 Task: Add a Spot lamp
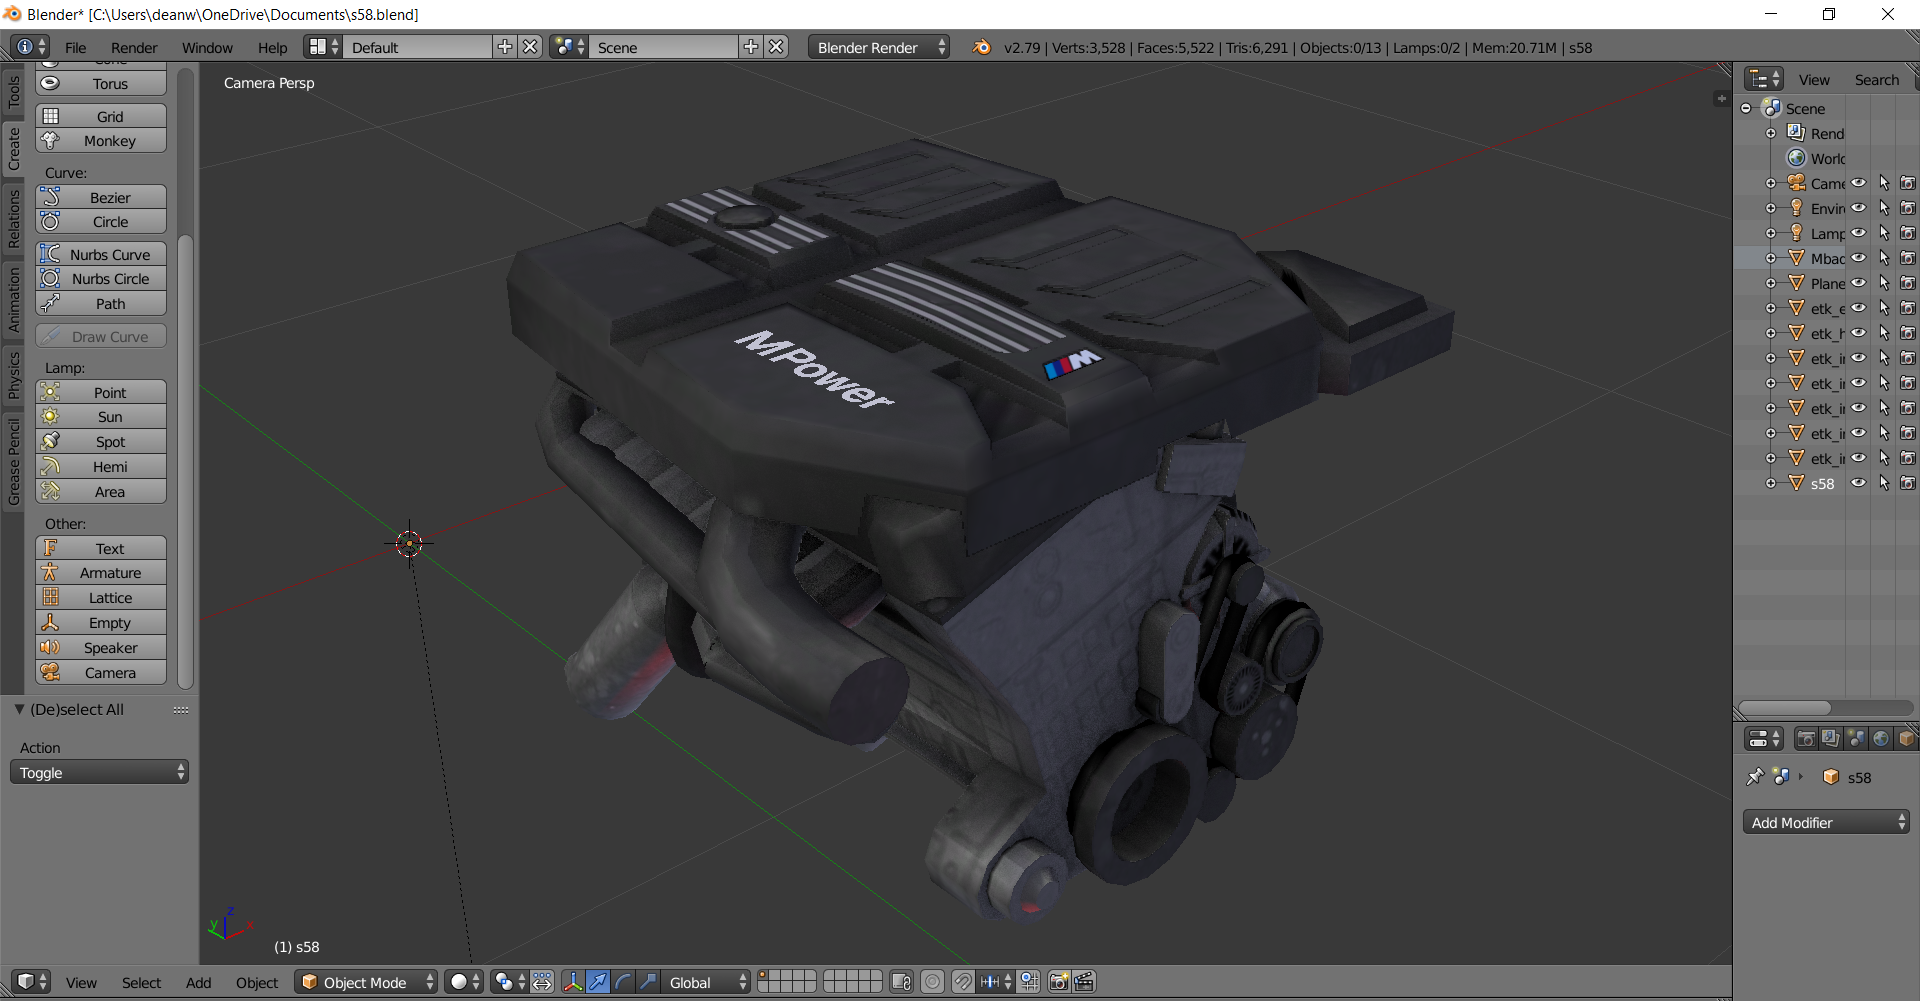(101, 442)
